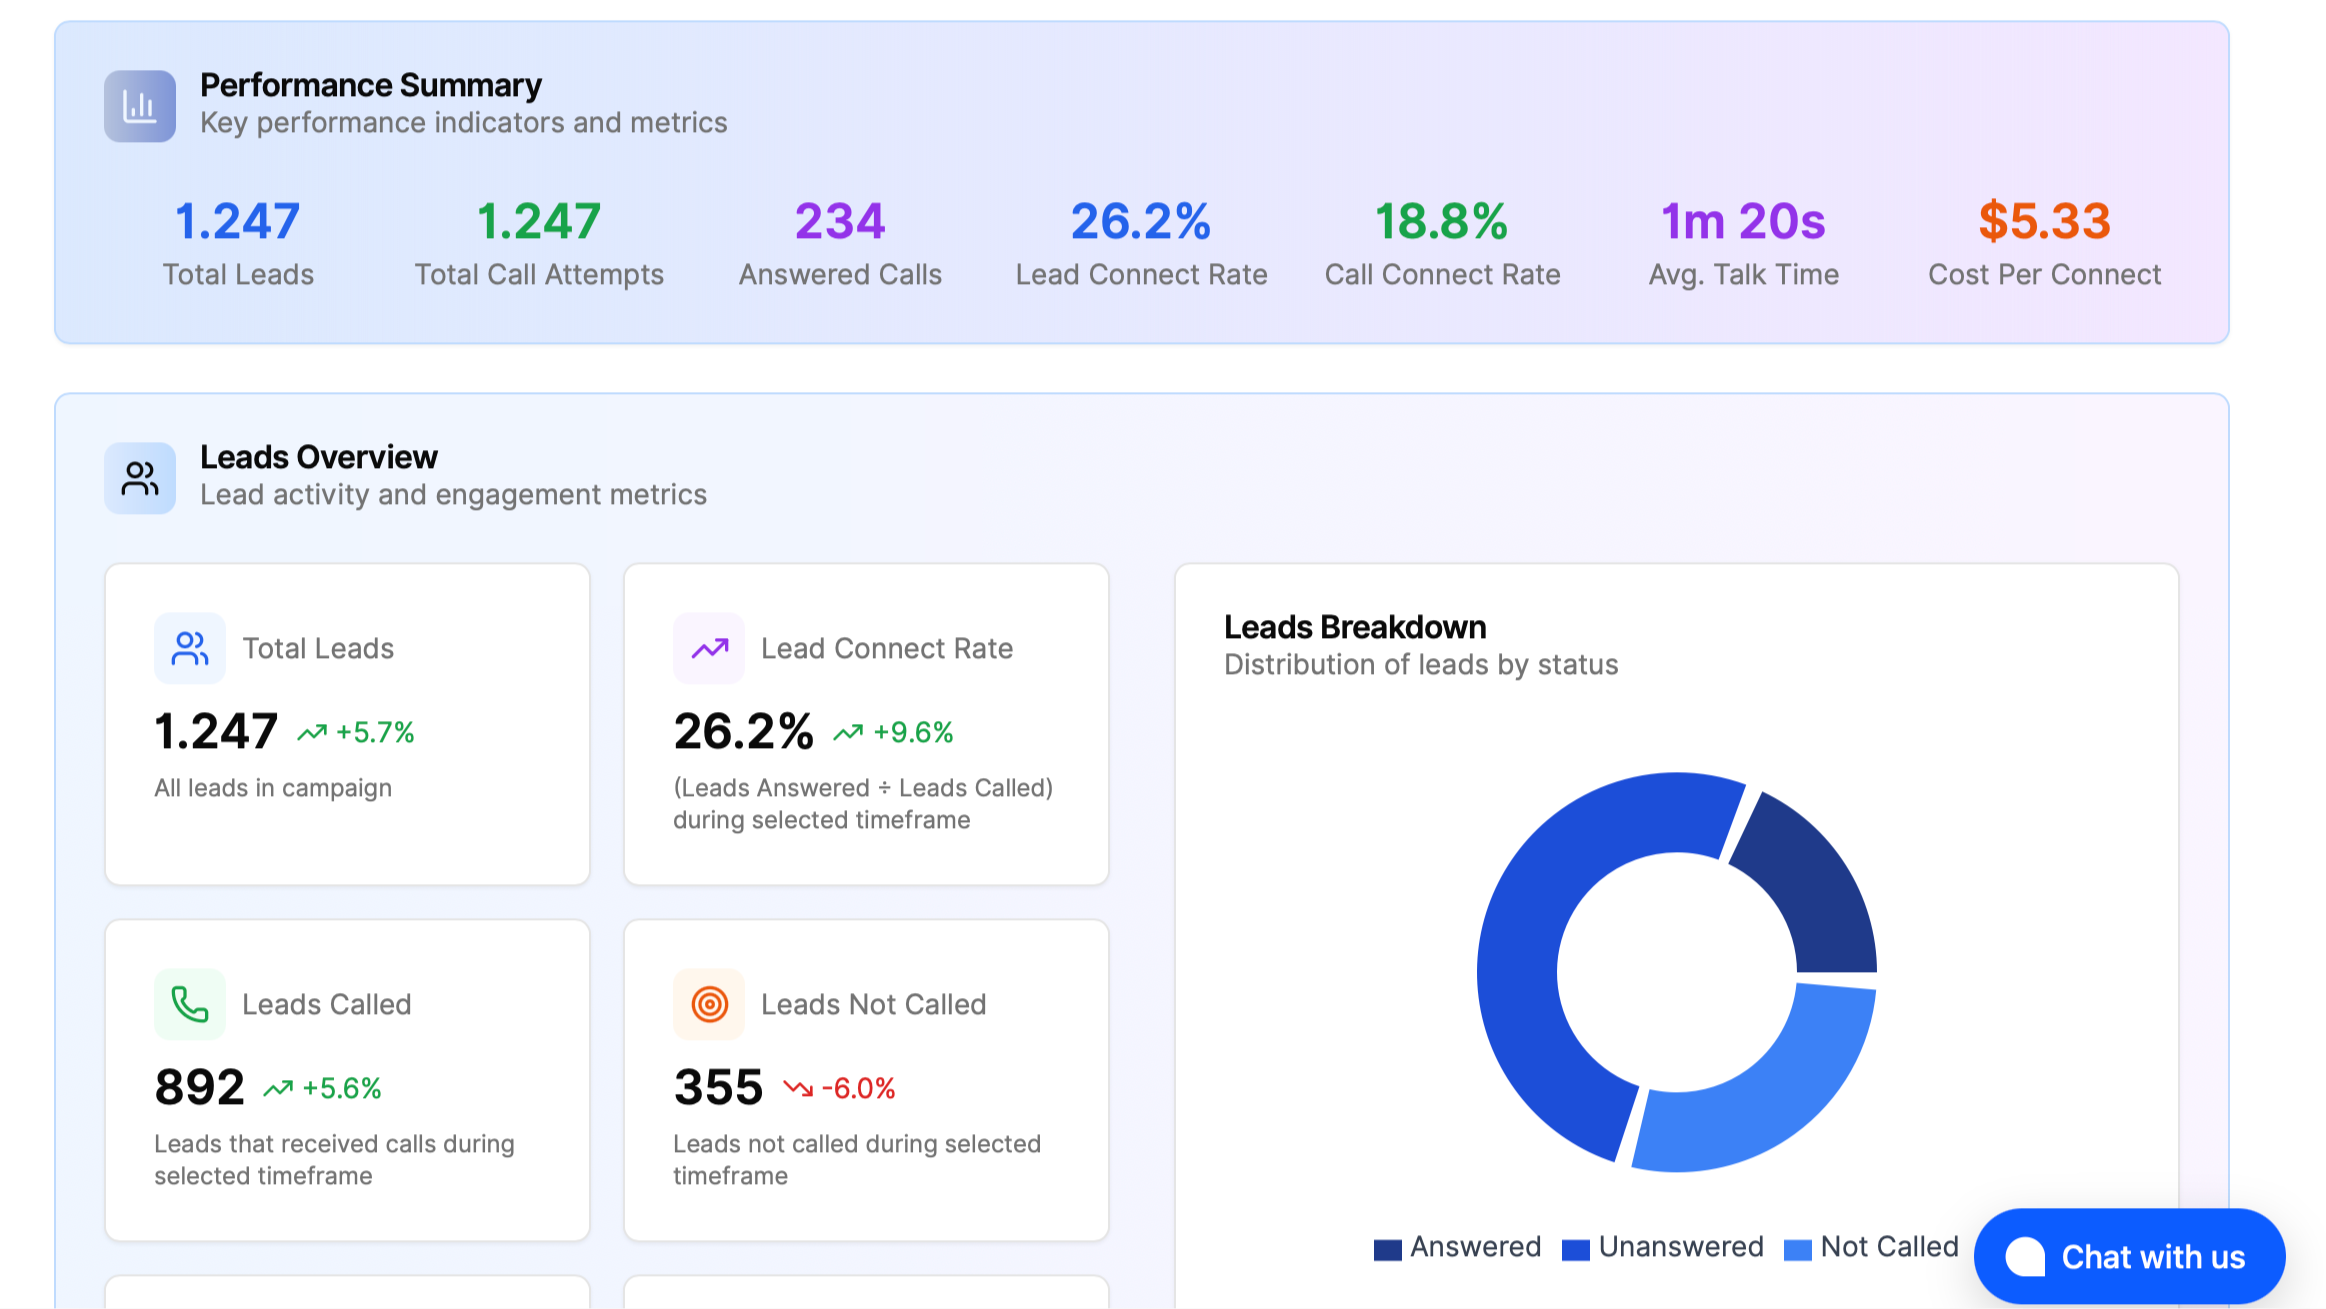Toggle the Unanswered legend entry
Viewport: 2326px width, 1309px height.
[x=1664, y=1247]
